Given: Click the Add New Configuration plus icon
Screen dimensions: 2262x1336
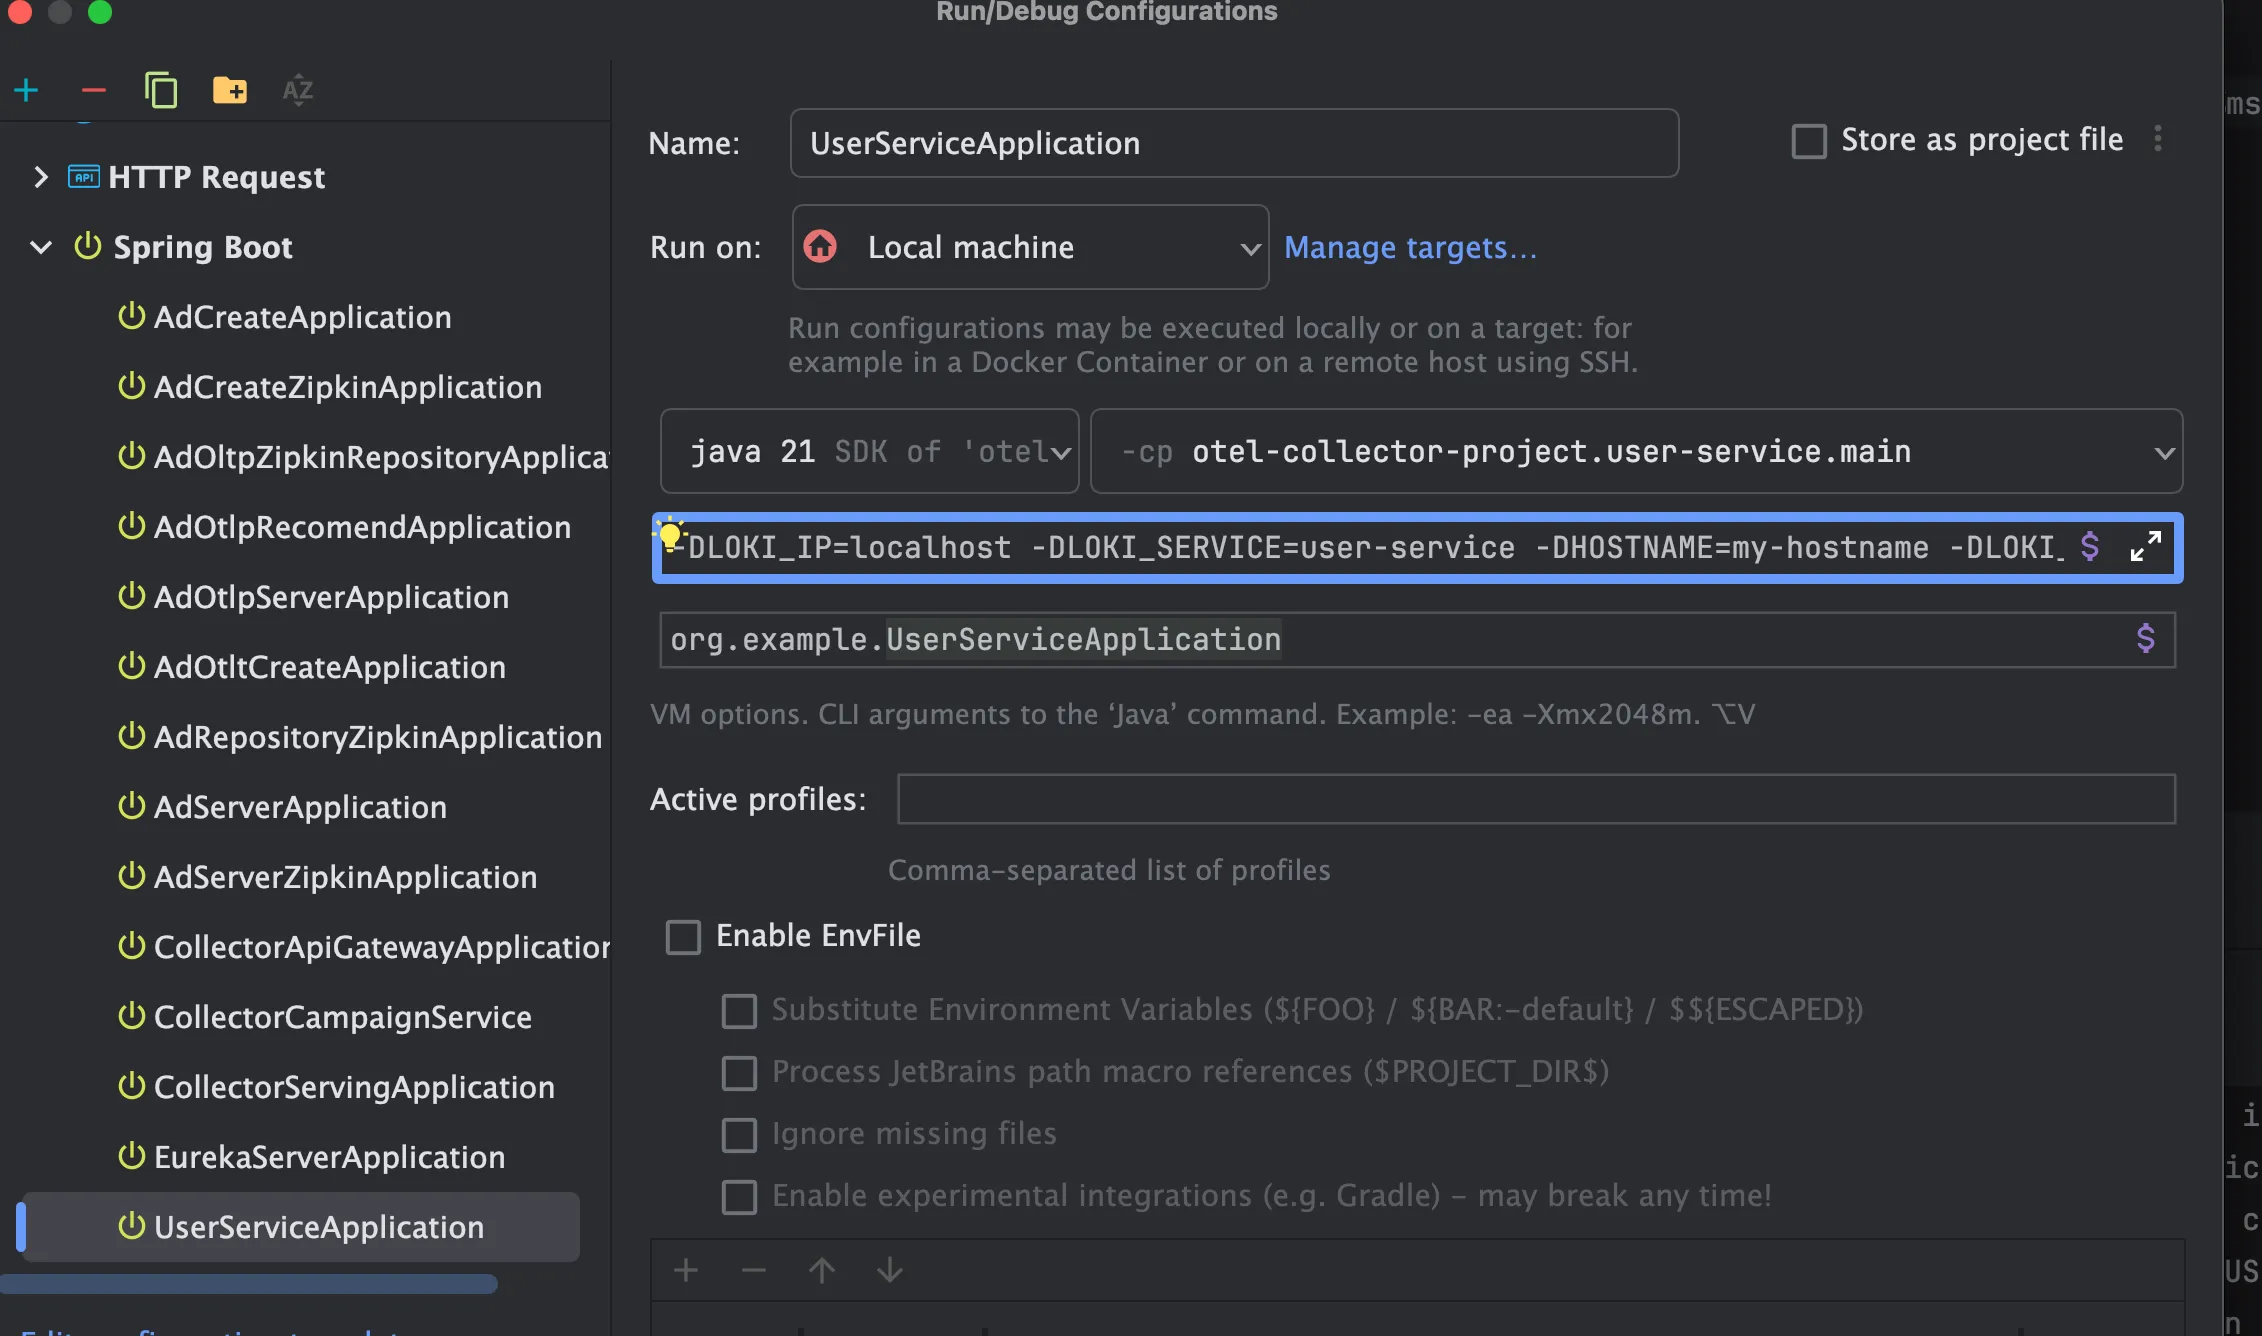Looking at the screenshot, I should pos(27,91).
